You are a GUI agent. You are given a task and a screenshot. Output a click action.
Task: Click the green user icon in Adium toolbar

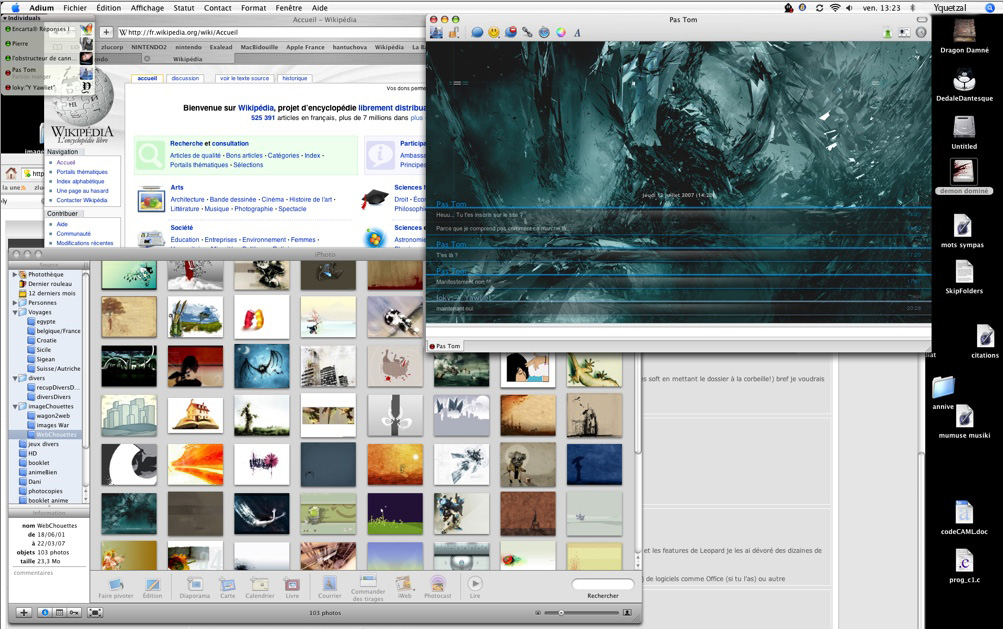tap(888, 32)
